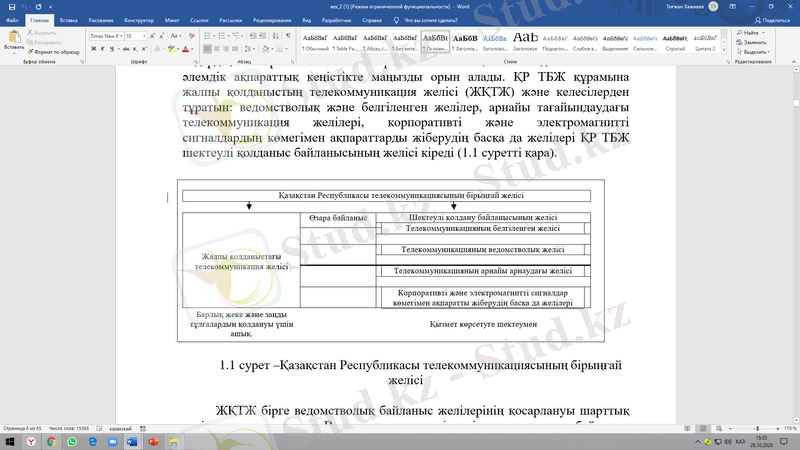The width and height of the screenshot is (800, 450).
Task: Select the Заголовок heading style thumbnail
Action: 526,40
